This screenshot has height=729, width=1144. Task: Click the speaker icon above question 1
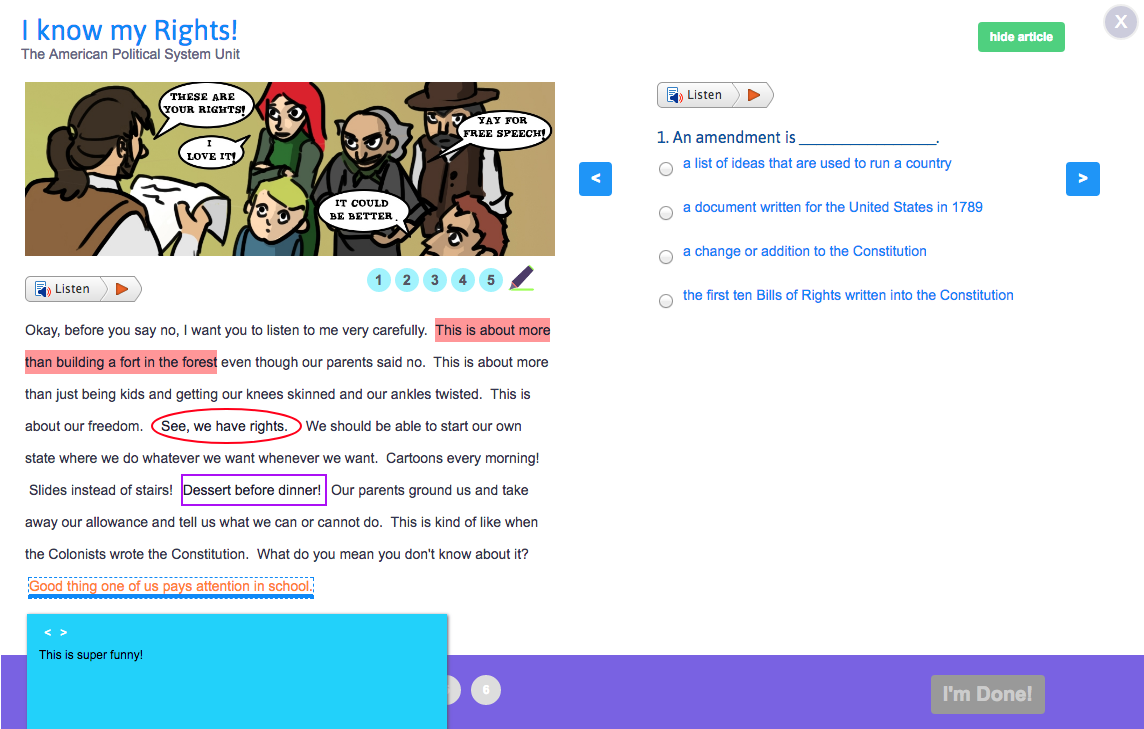point(675,95)
